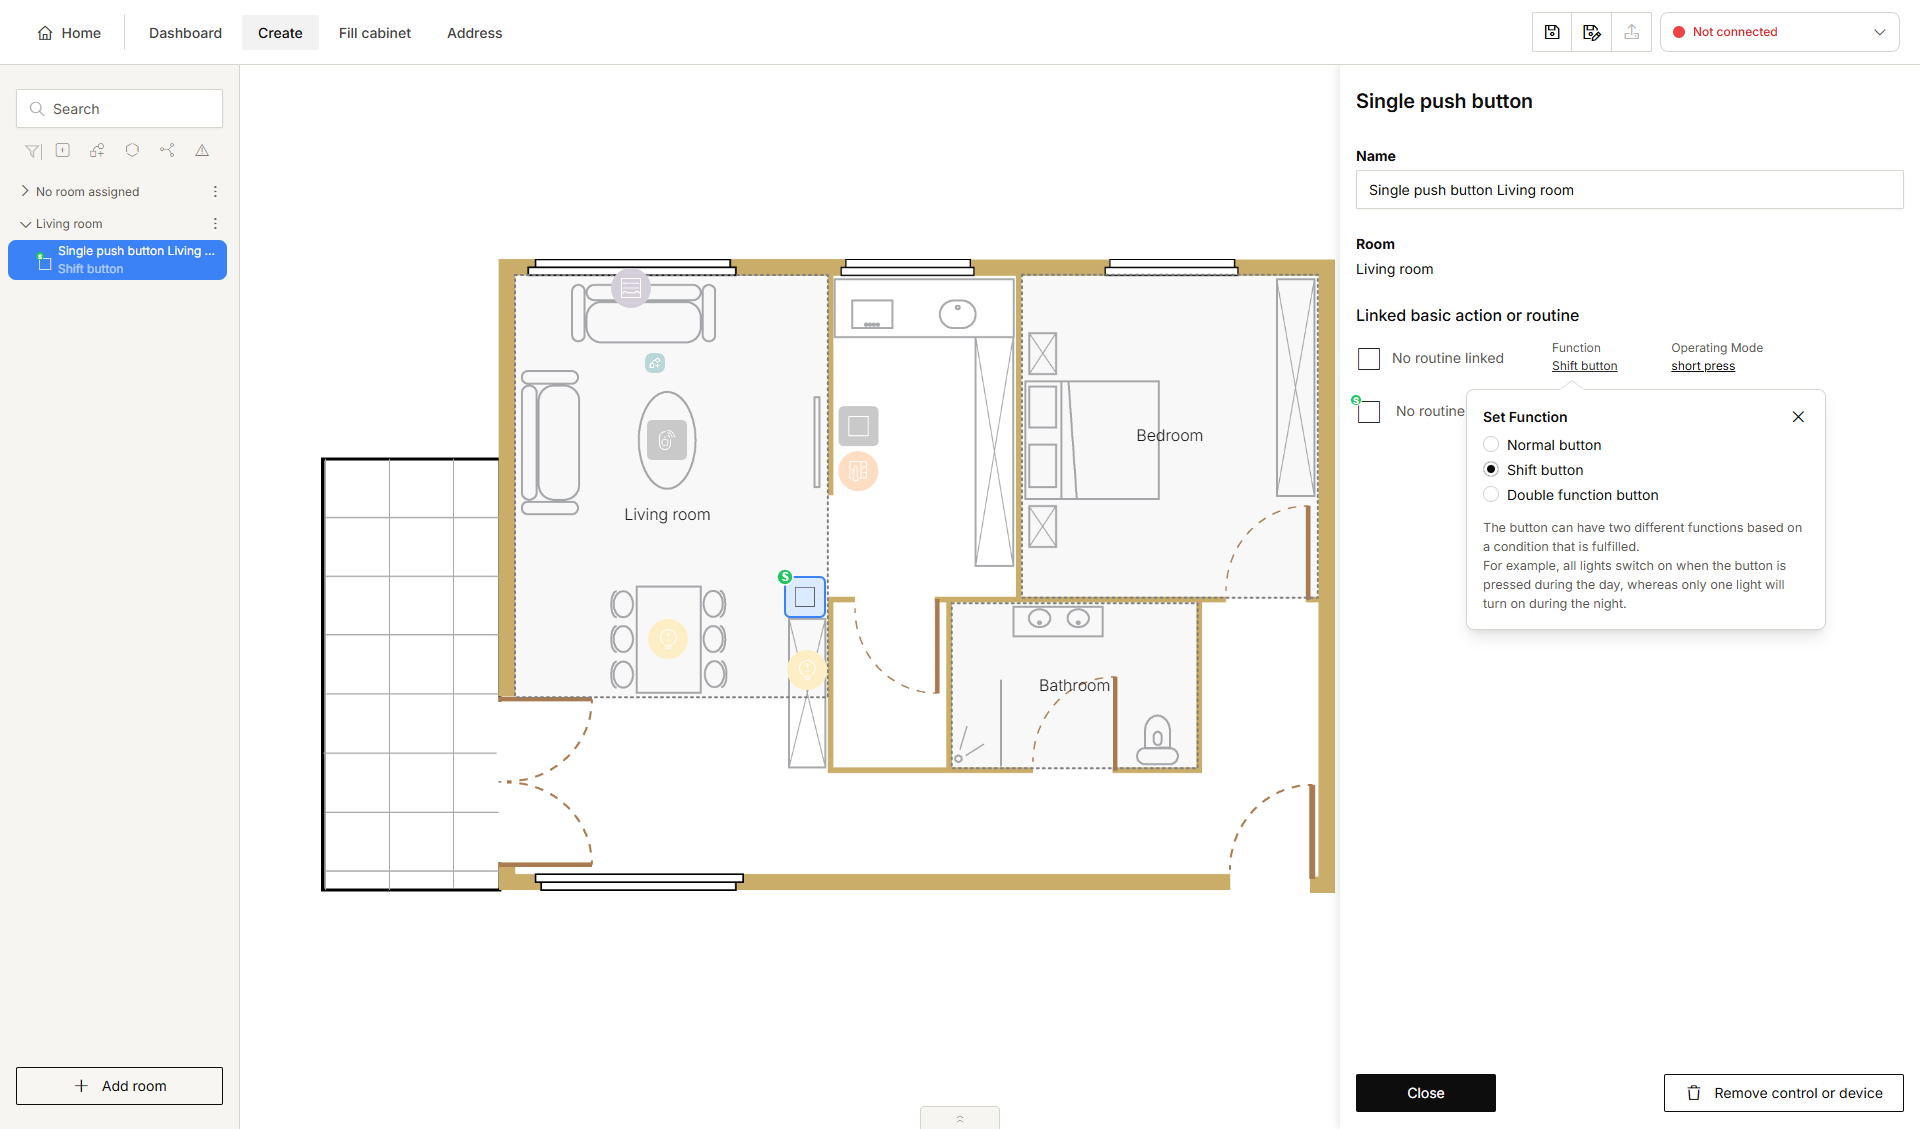
Task: Click the grey device icon on oval table
Action: pos(667,440)
